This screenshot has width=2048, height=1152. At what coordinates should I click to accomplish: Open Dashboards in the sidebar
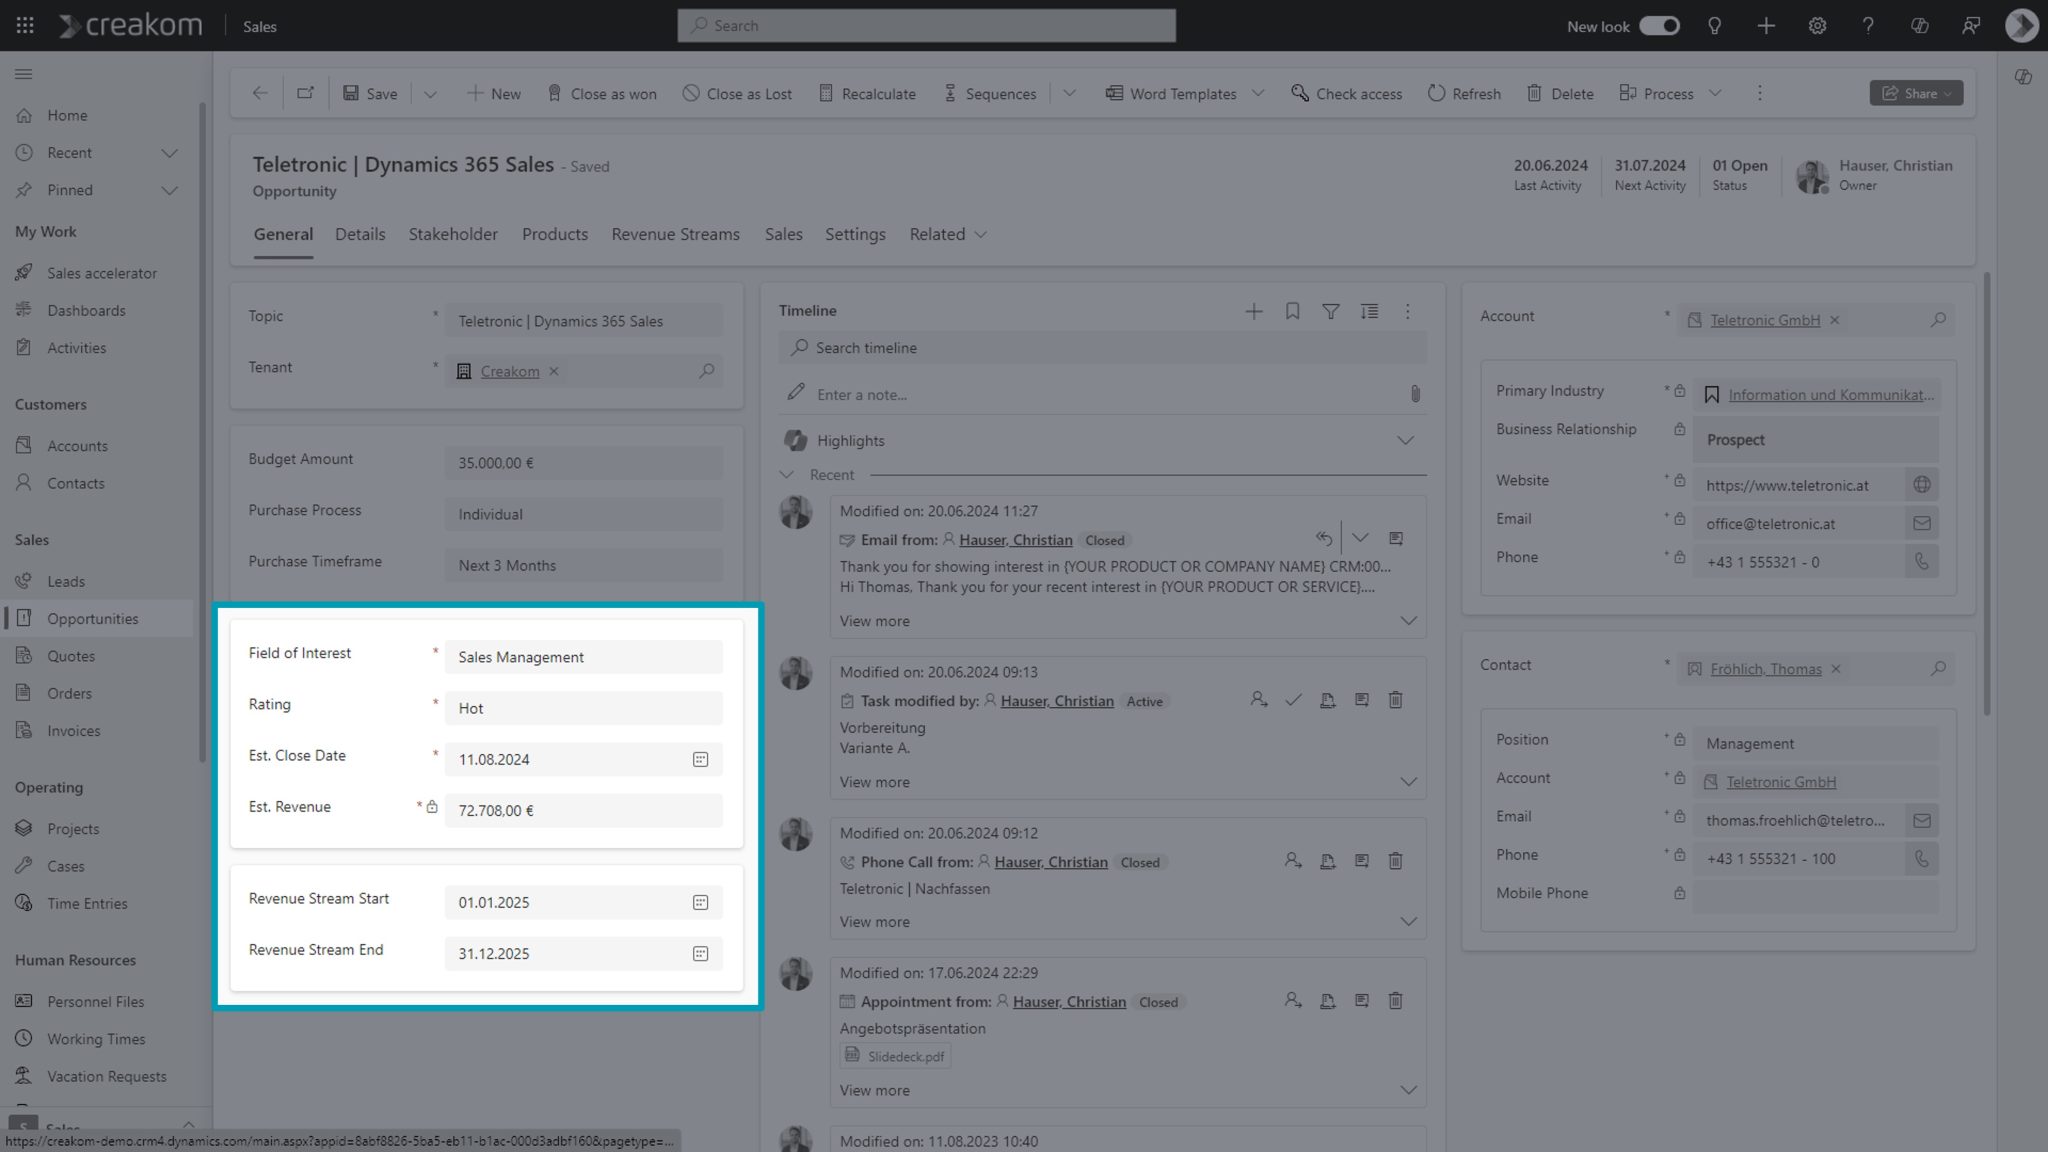pos(86,310)
